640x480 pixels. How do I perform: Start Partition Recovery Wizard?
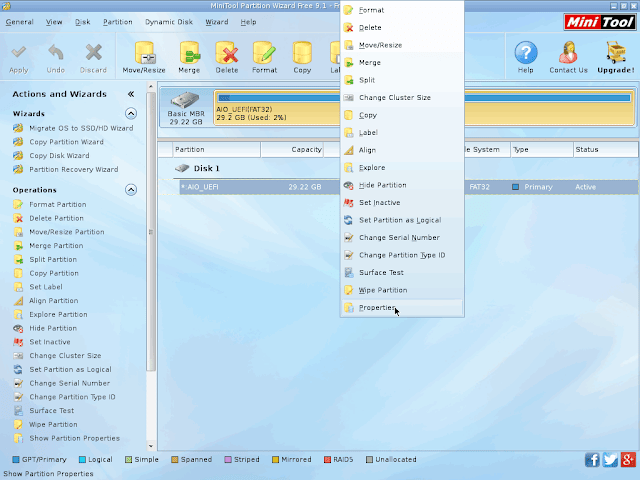[73, 169]
